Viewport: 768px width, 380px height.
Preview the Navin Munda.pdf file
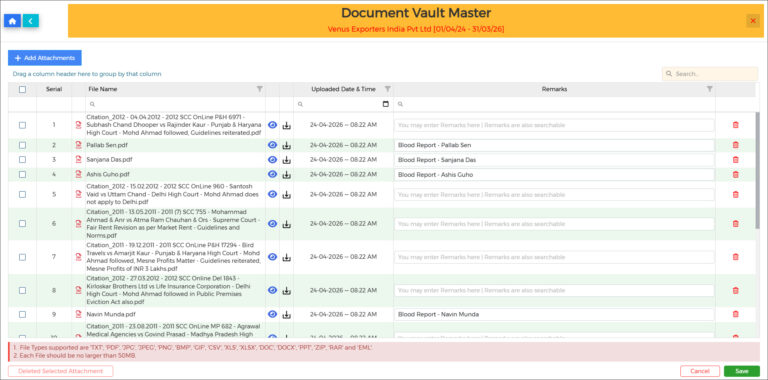point(273,314)
